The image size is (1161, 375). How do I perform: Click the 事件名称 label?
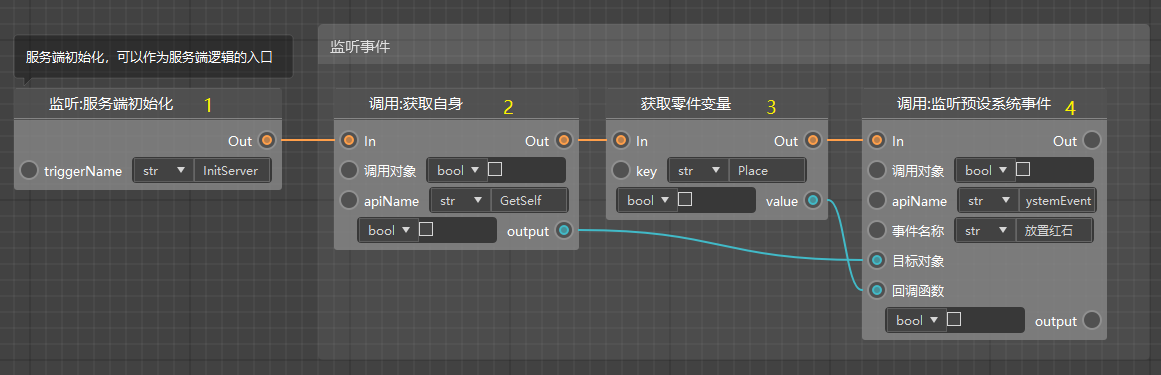(918, 230)
